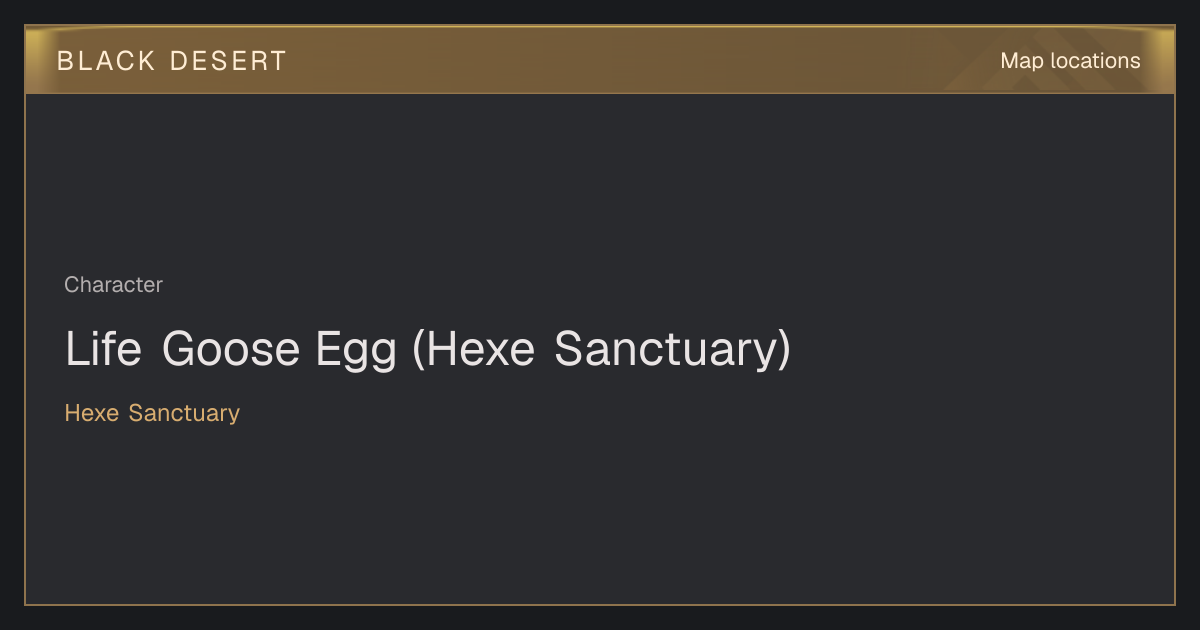1200x630 pixels.
Task: Click the BLACK DESERT logo text
Action: point(172,61)
